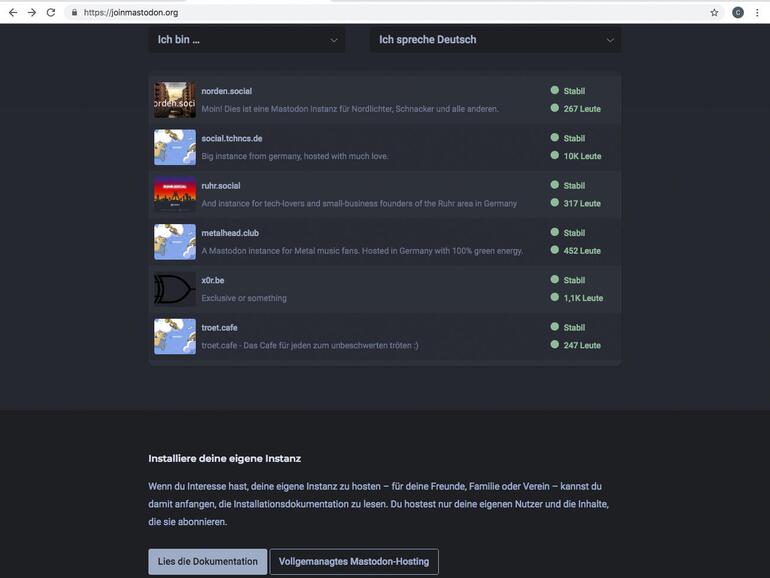
Task: Click the green Stabil dot for ruhr.social
Action: coord(554,185)
